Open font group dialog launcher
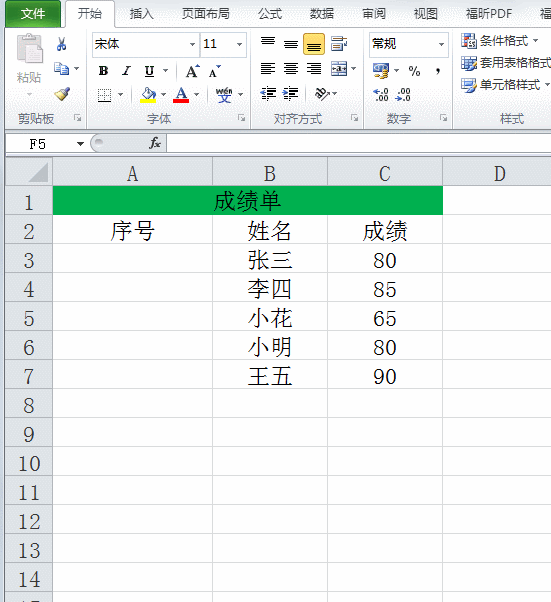 pos(241,118)
